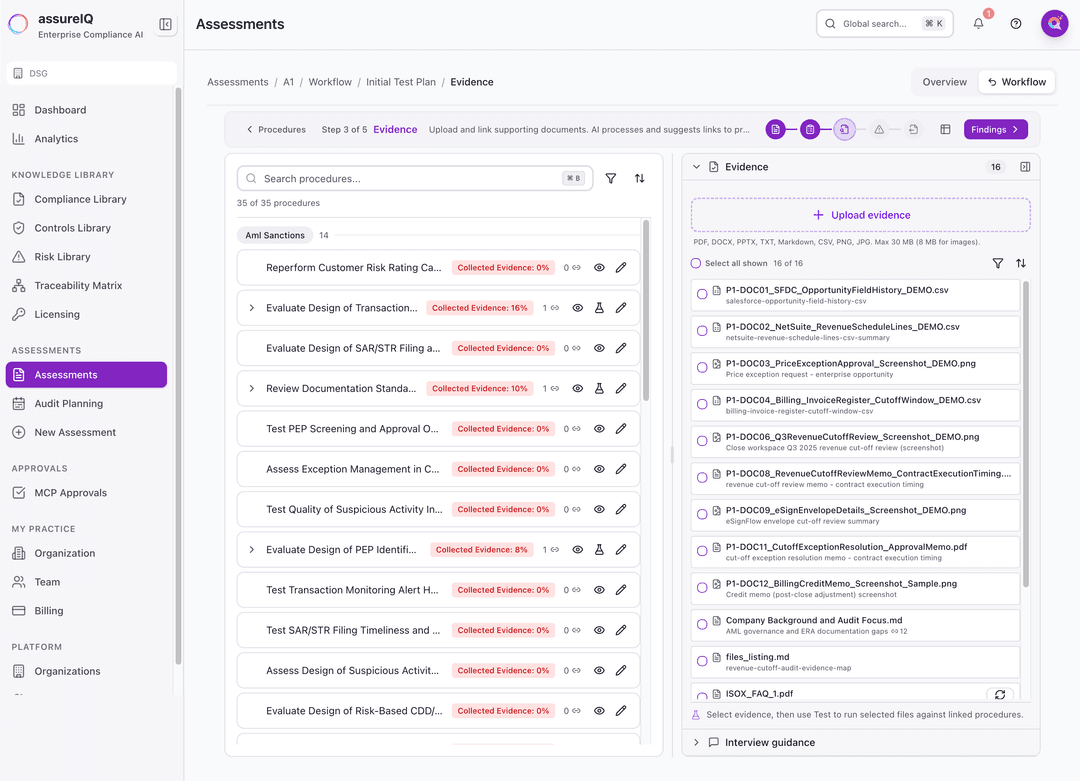1080x781 pixels.
Task: Sort evidence list with arrows icon
Action: 1021,263
